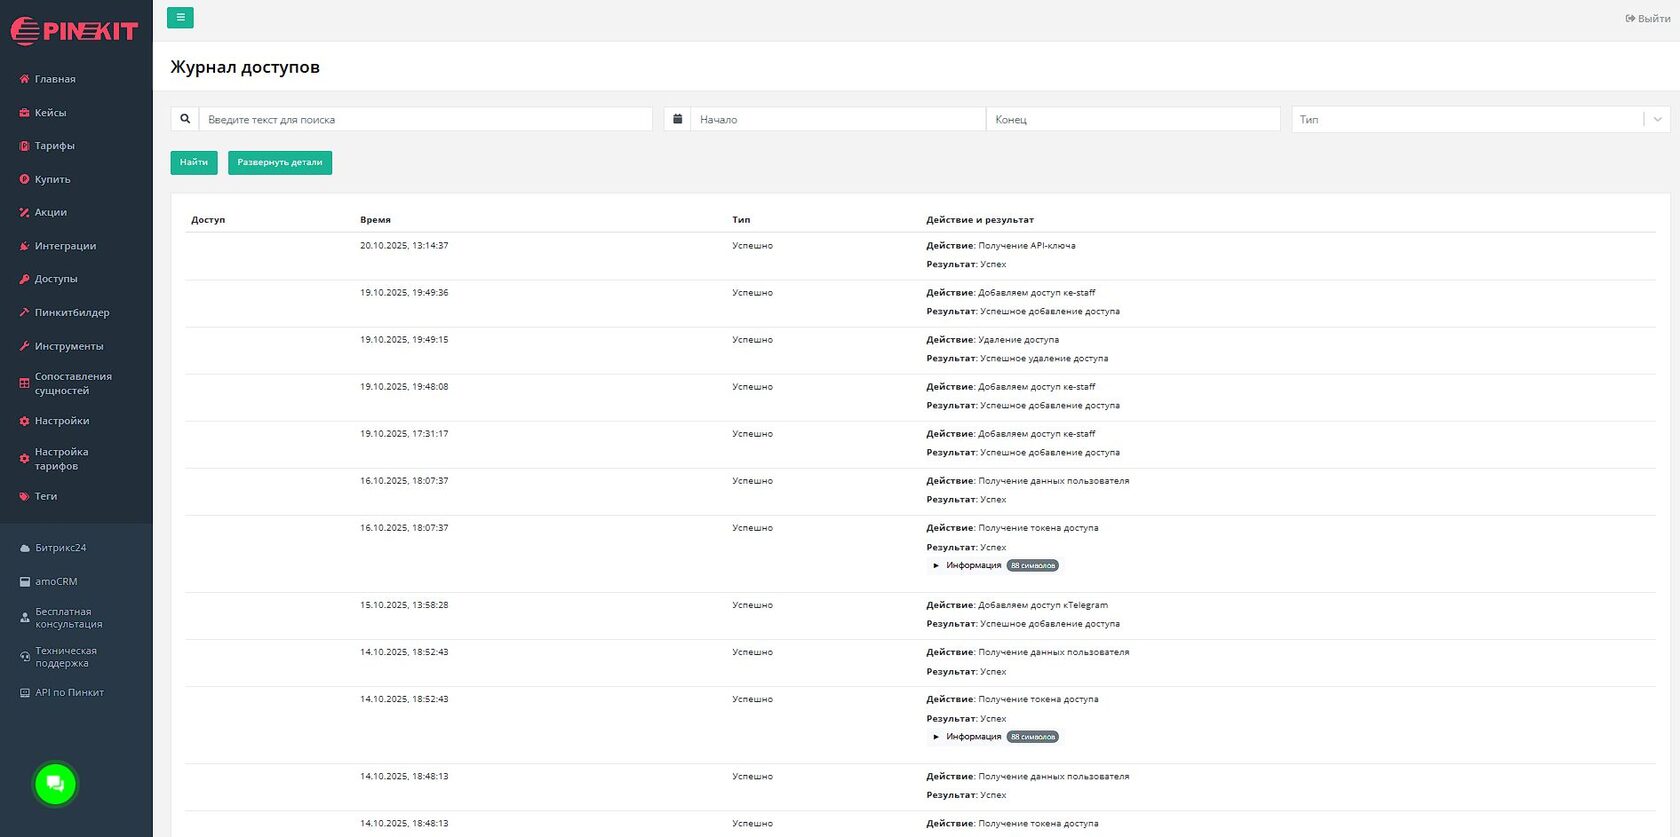1680x837 pixels.
Task: Open Кейсы in the sidebar
Action: pos(50,113)
